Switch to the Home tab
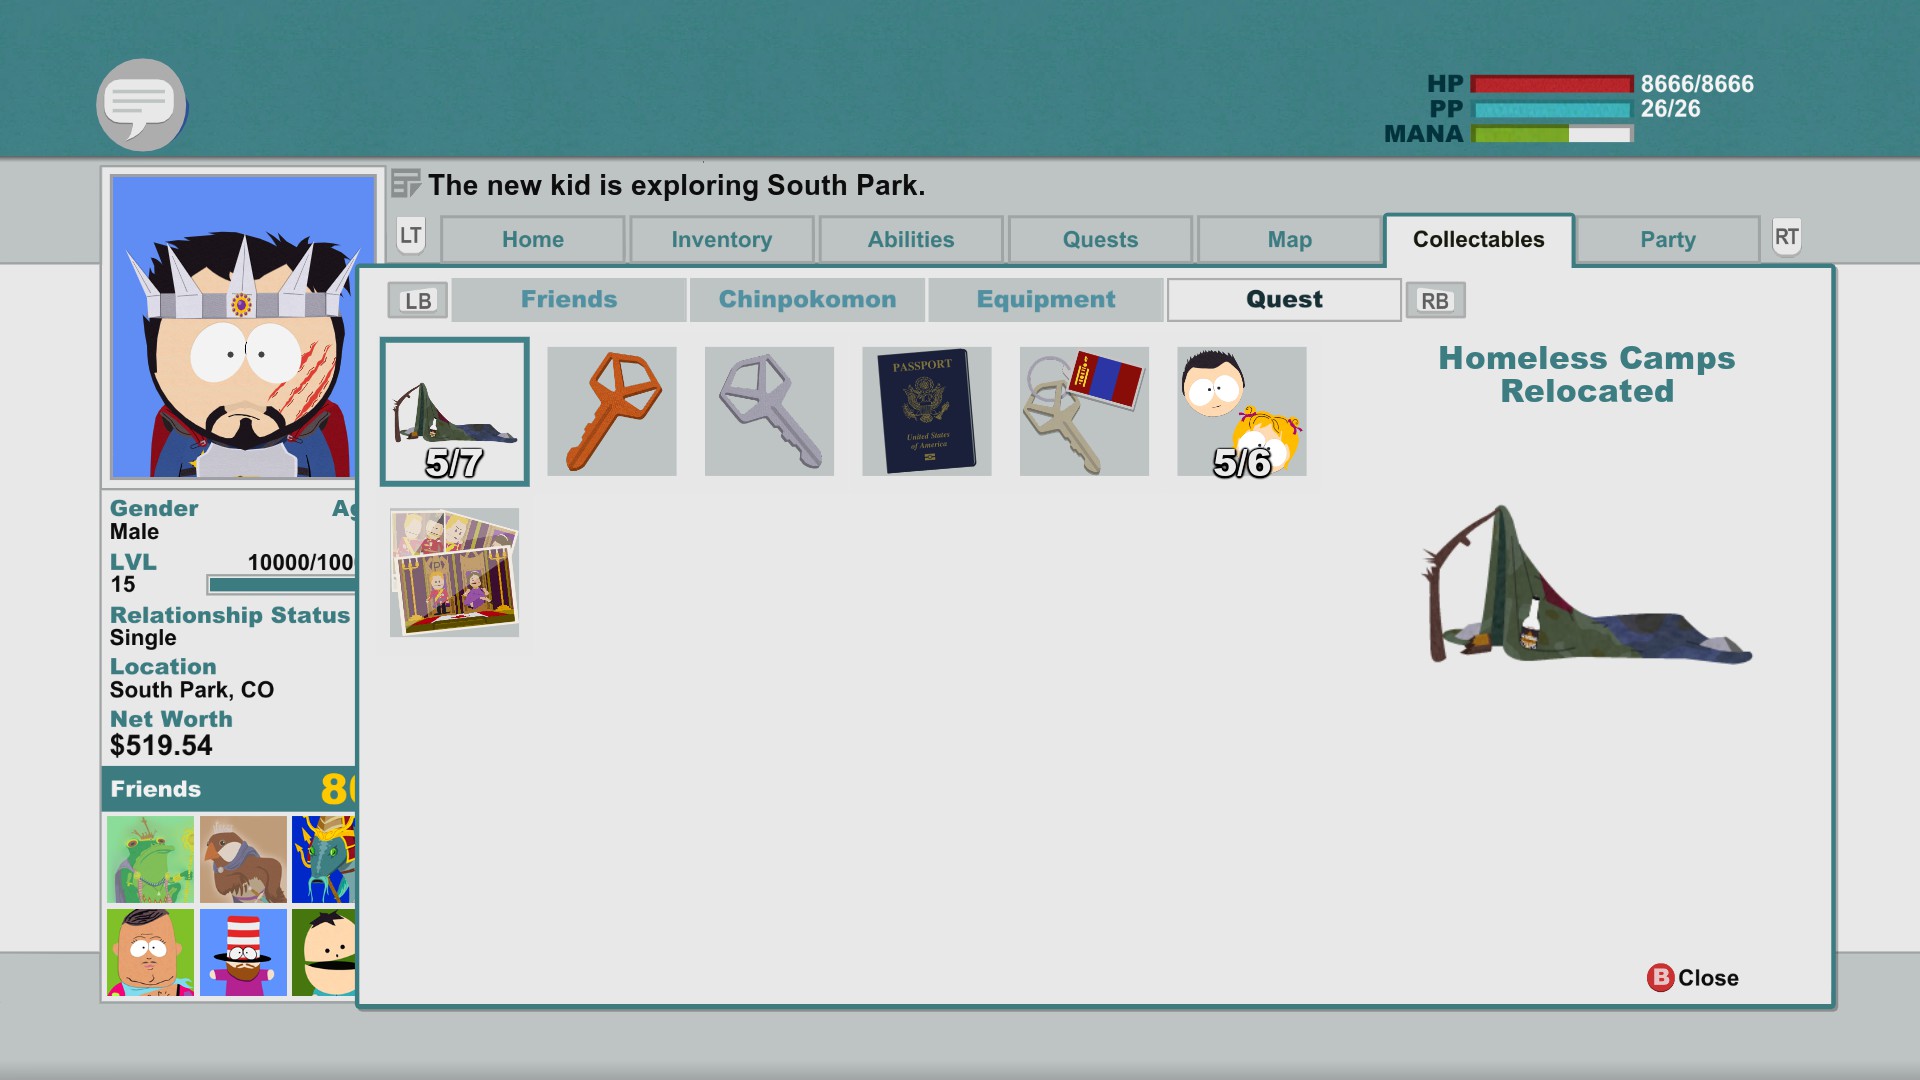Image resolution: width=1920 pixels, height=1080 pixels. click(x=533, y=240)
